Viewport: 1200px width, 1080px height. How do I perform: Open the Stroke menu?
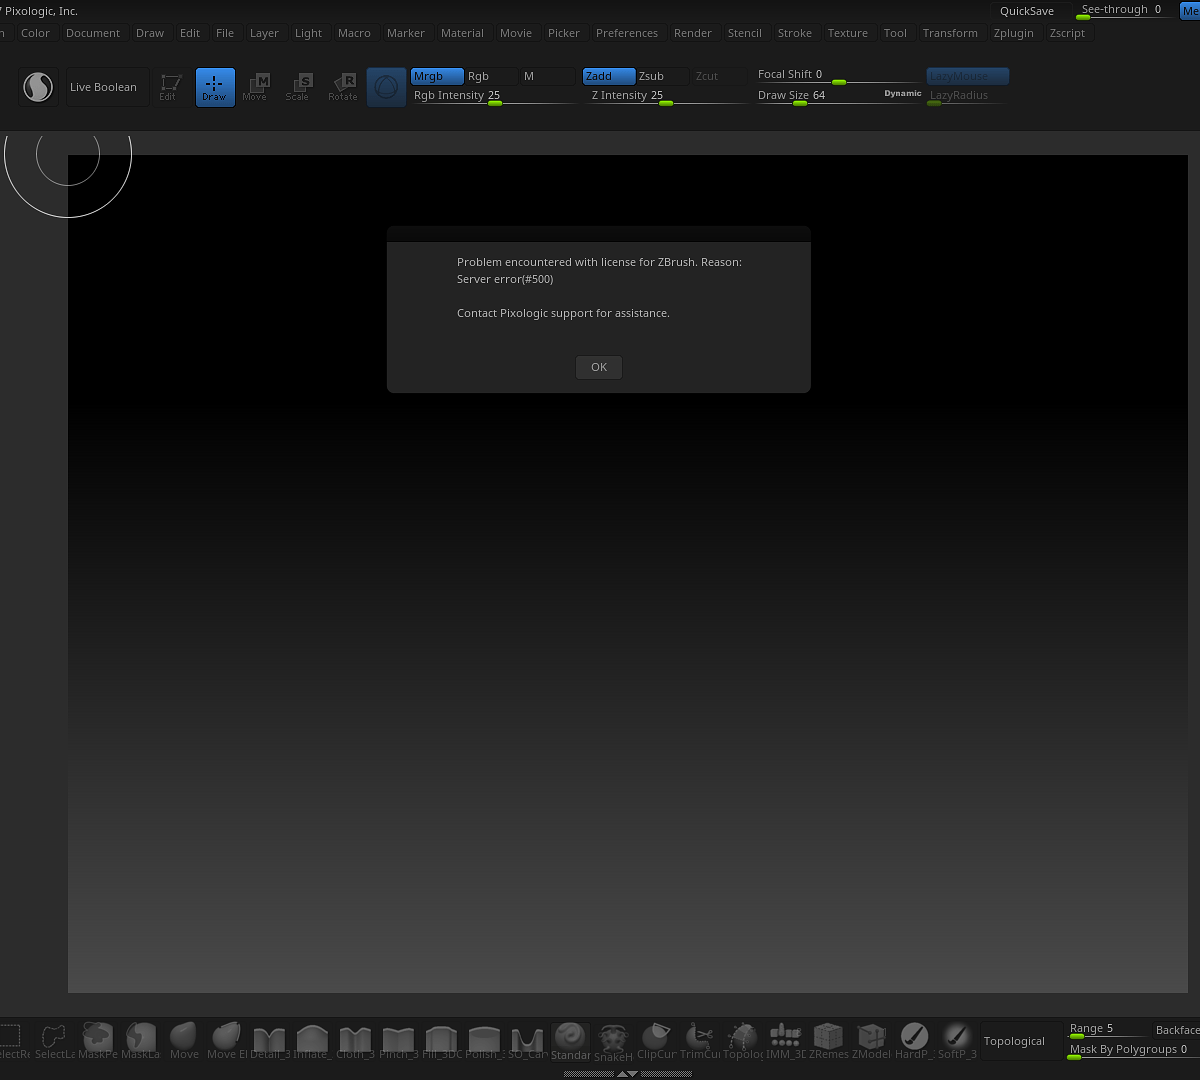[x=795, y=33]
